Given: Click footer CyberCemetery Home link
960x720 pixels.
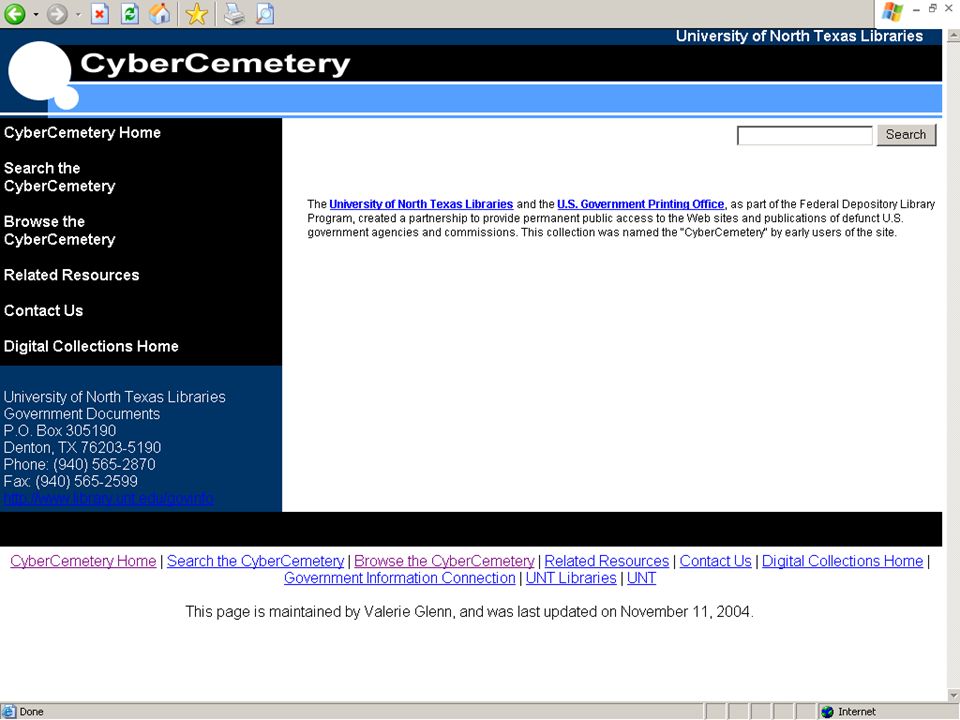Looking at the screenshot, I should pos(83,561).
